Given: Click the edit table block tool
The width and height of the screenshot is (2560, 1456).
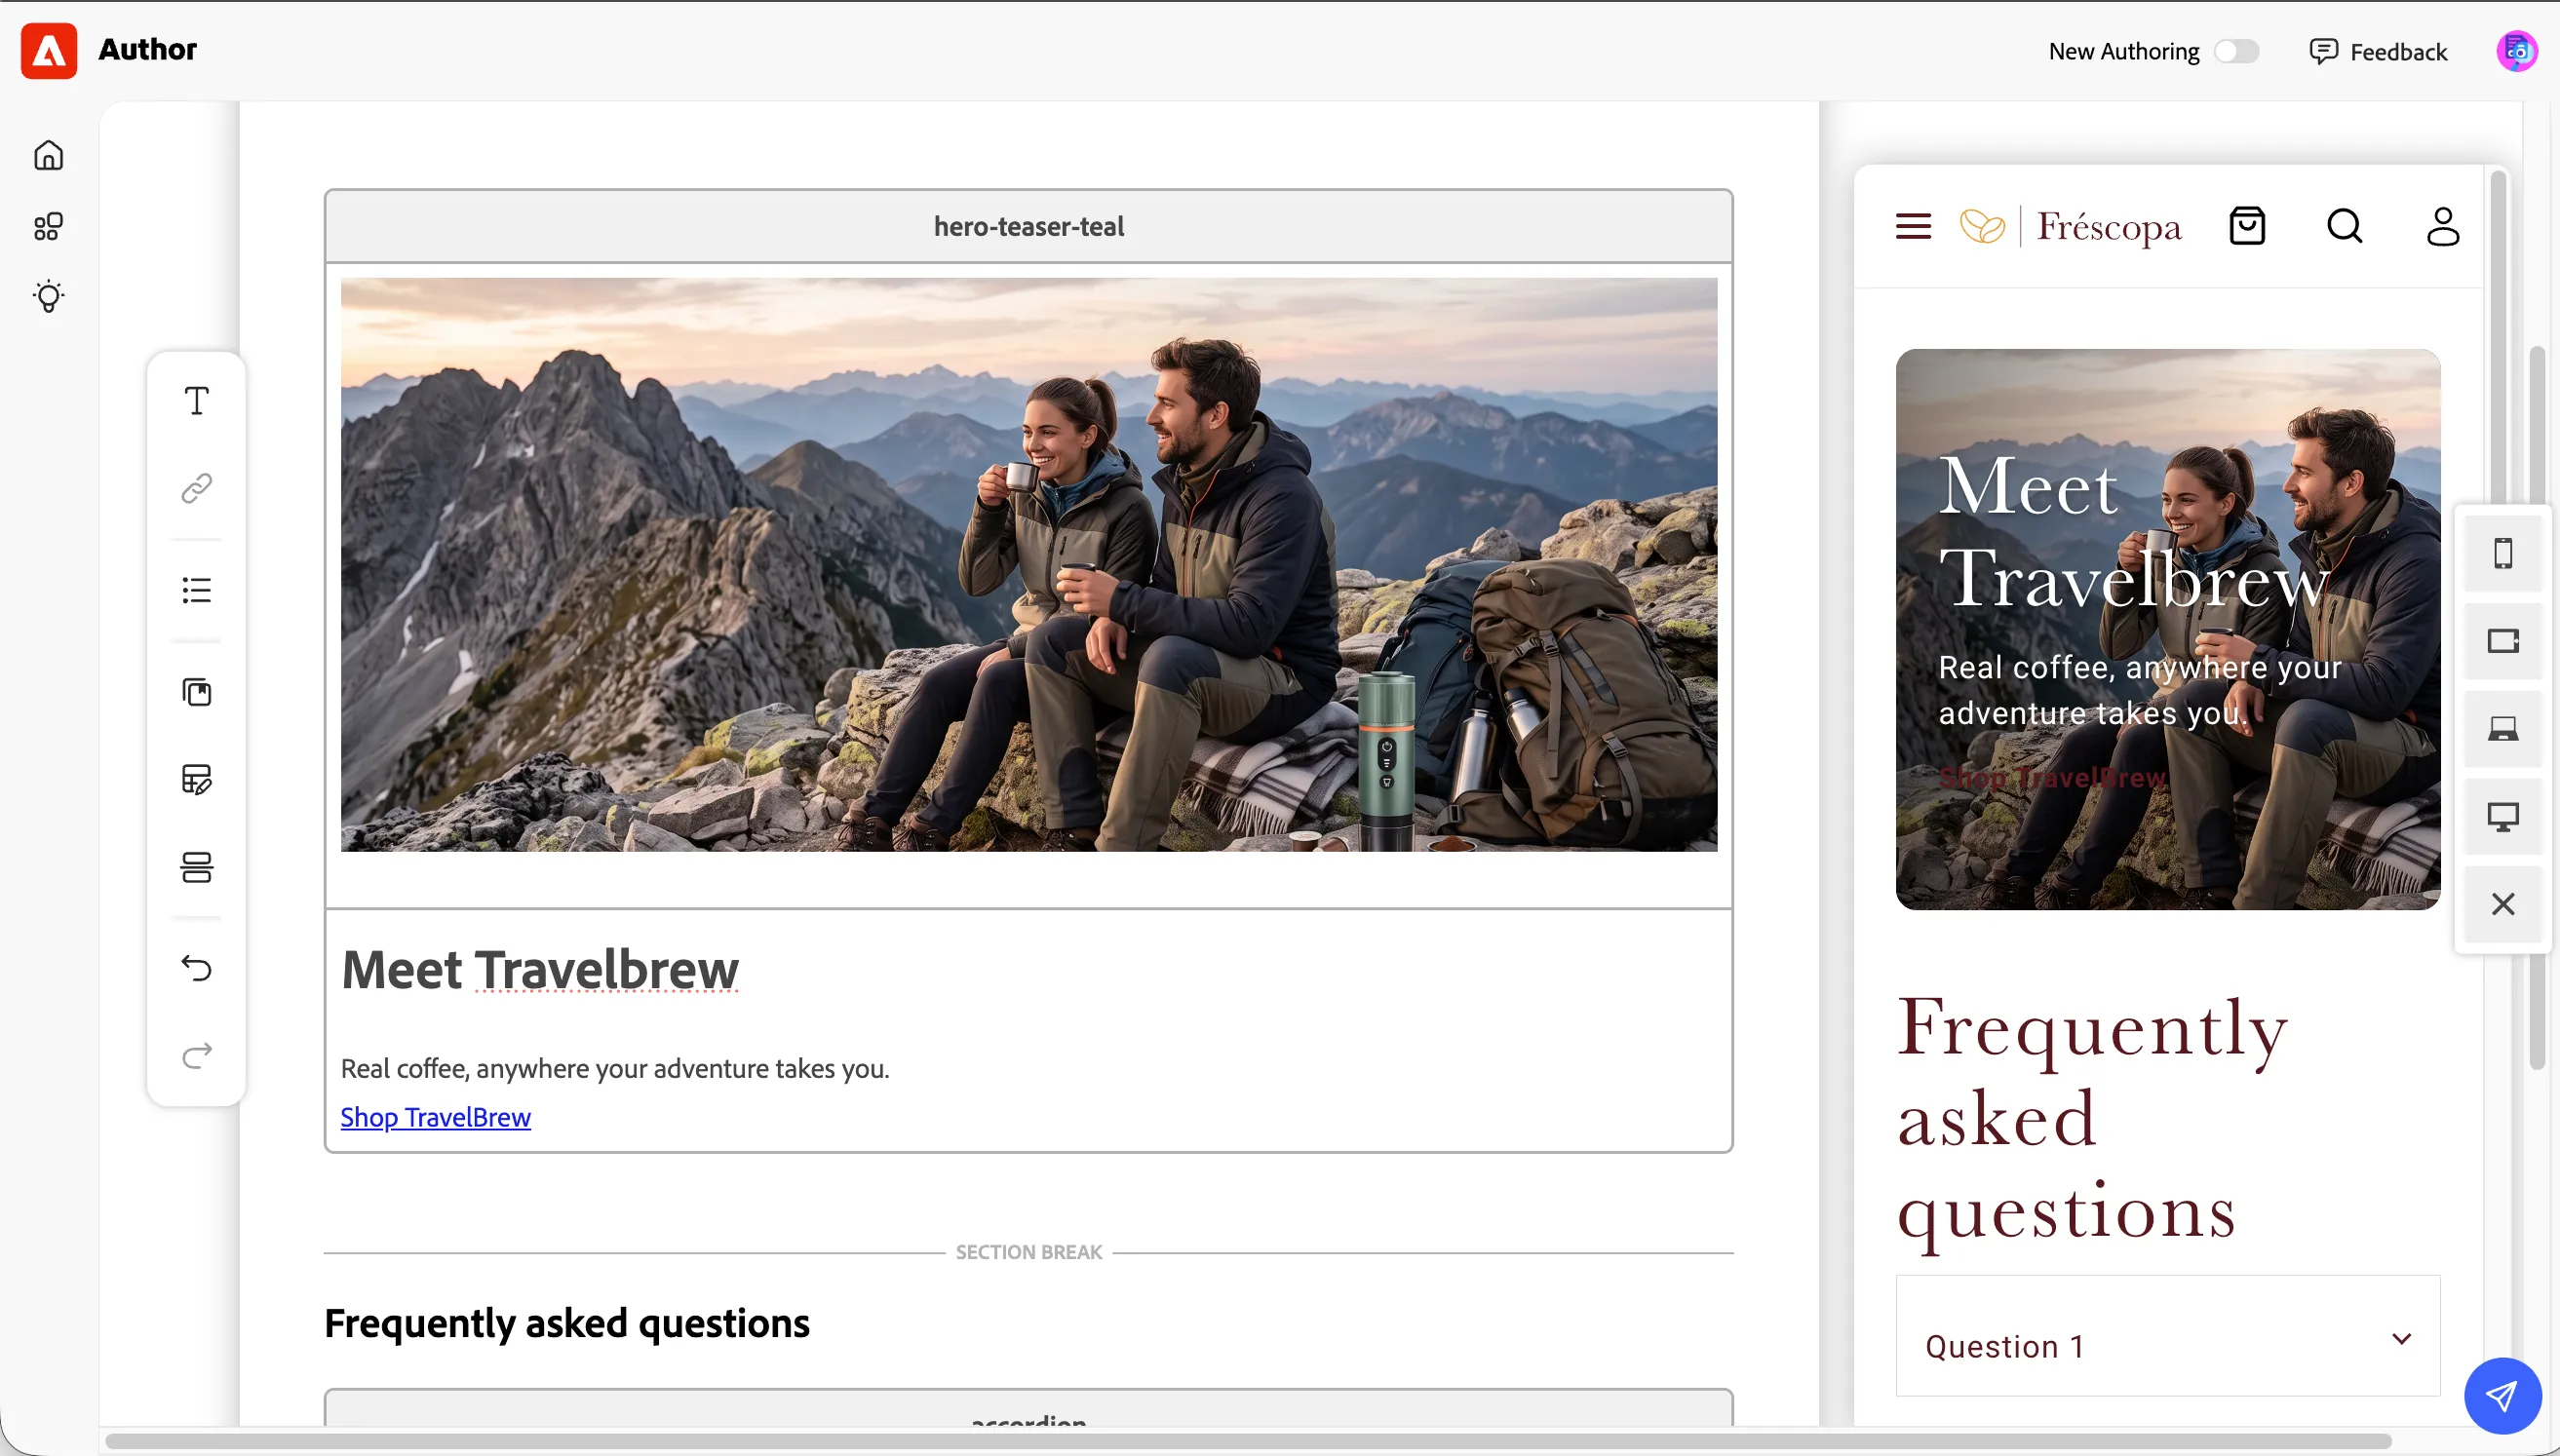Looking at the screenshot, I should pyautogui.click(x=197, y=779).
